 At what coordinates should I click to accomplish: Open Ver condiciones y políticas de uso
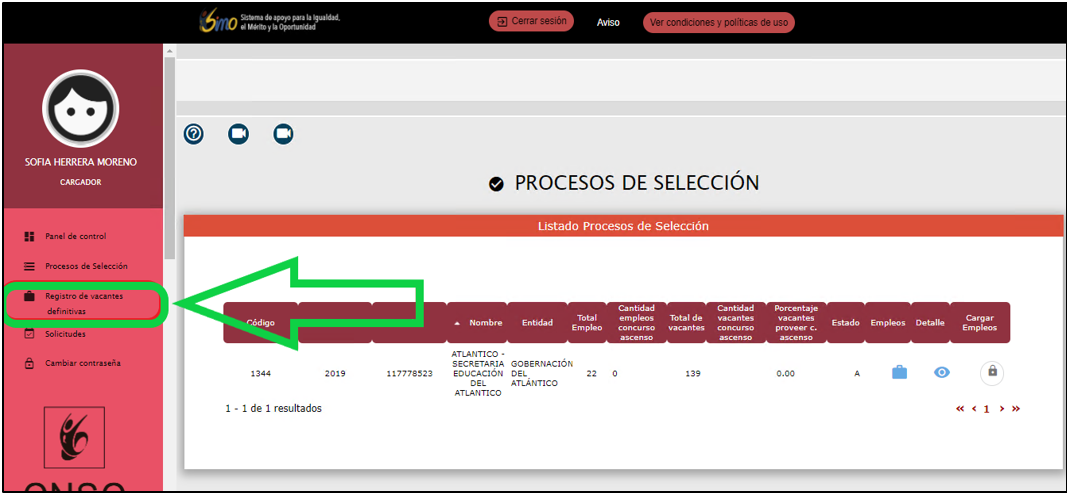pos(718,22)
